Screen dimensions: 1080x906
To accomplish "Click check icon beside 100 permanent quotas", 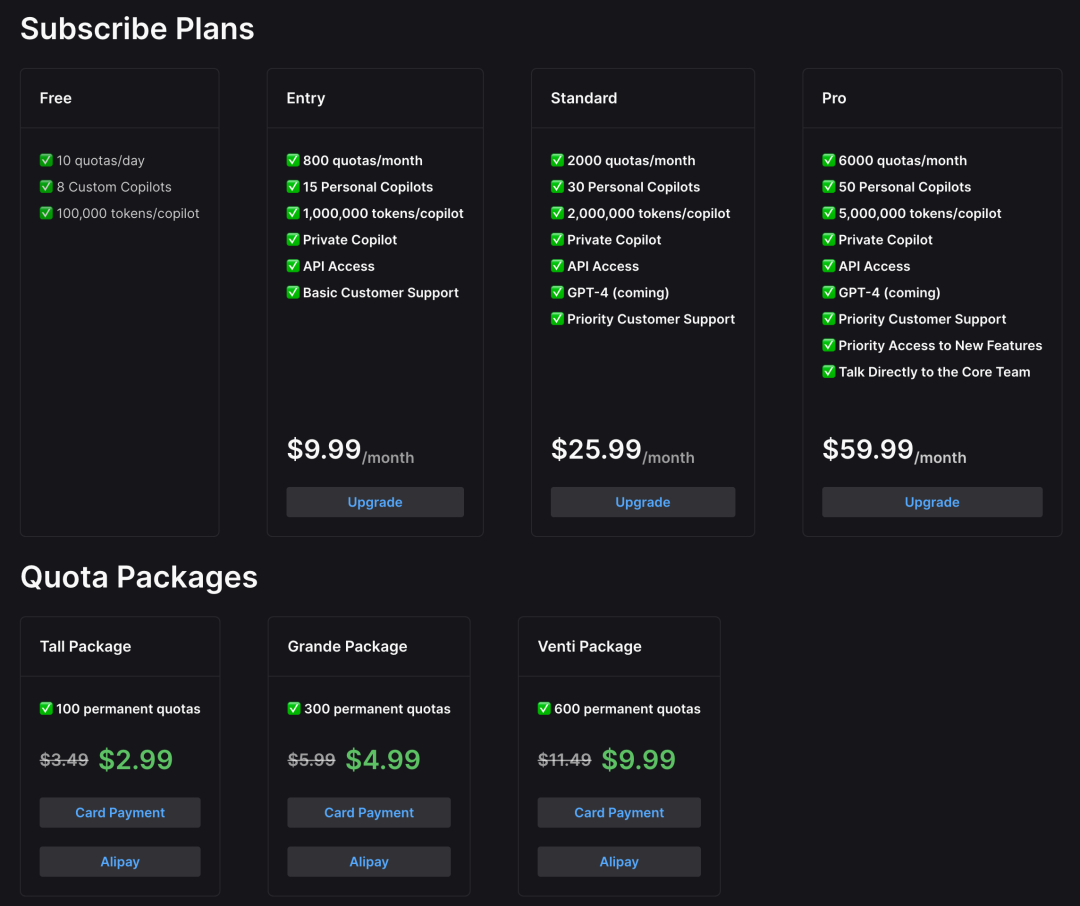I will (46, 709).
